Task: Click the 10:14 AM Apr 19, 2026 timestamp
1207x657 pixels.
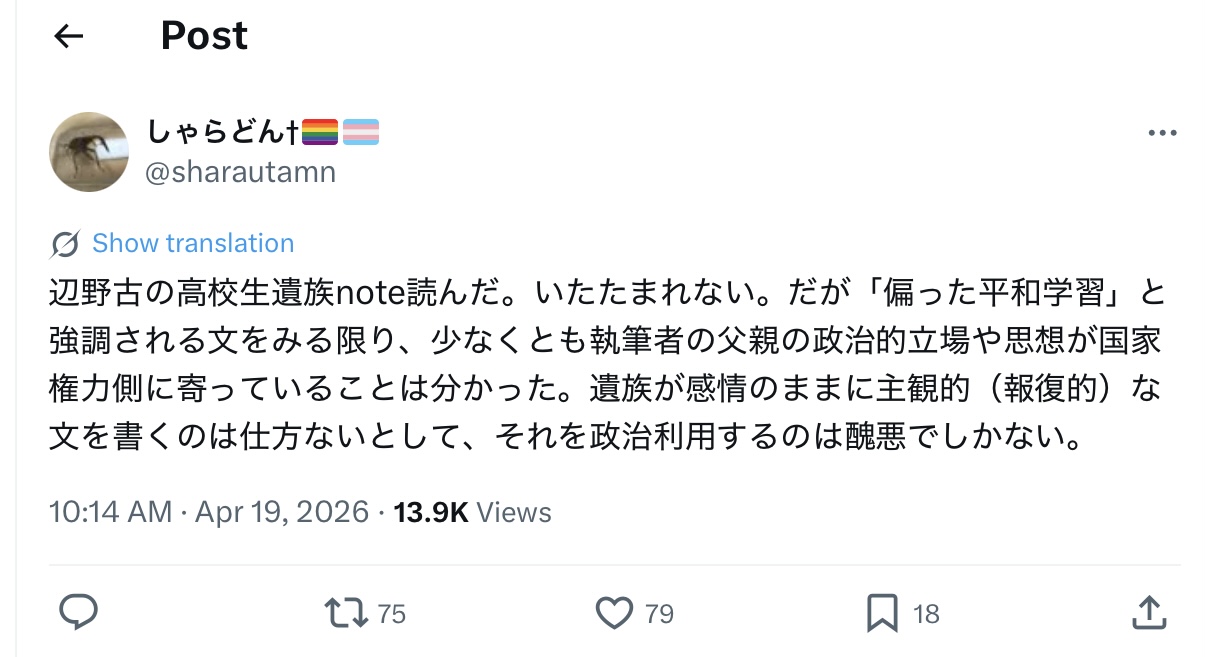Action: 209,513
